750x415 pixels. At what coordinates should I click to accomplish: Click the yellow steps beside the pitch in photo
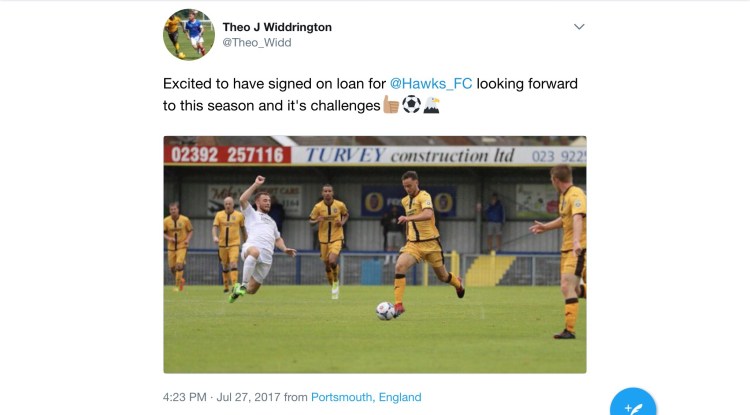tap(490, 271)
